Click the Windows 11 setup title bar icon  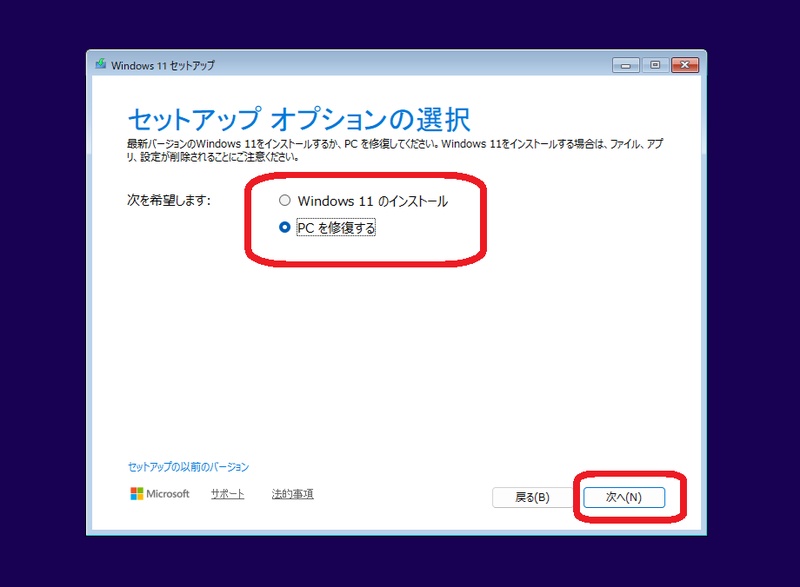click(101, 64)
